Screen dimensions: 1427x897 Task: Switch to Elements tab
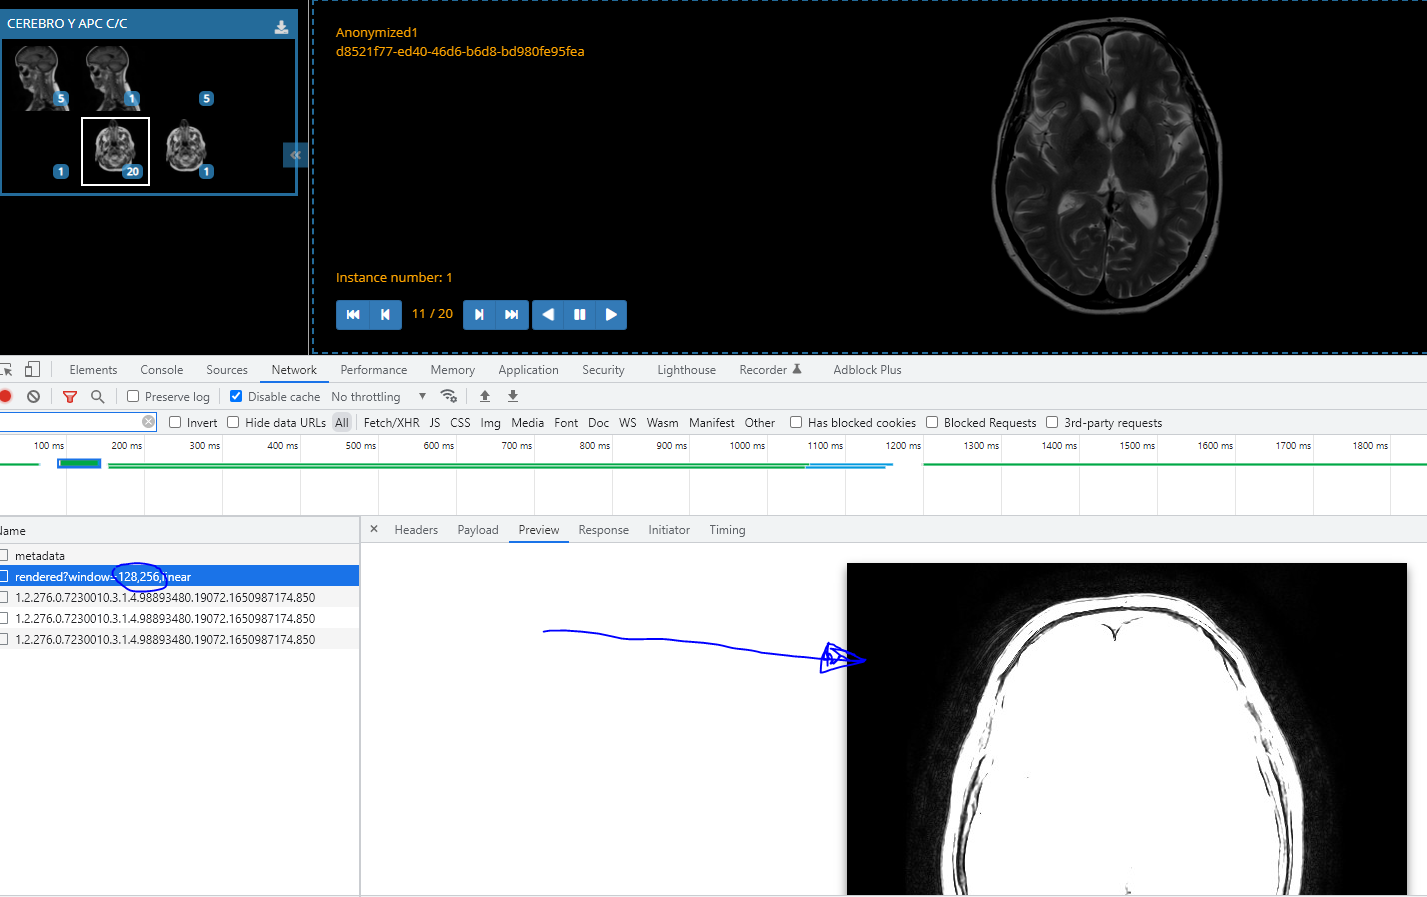93,370
